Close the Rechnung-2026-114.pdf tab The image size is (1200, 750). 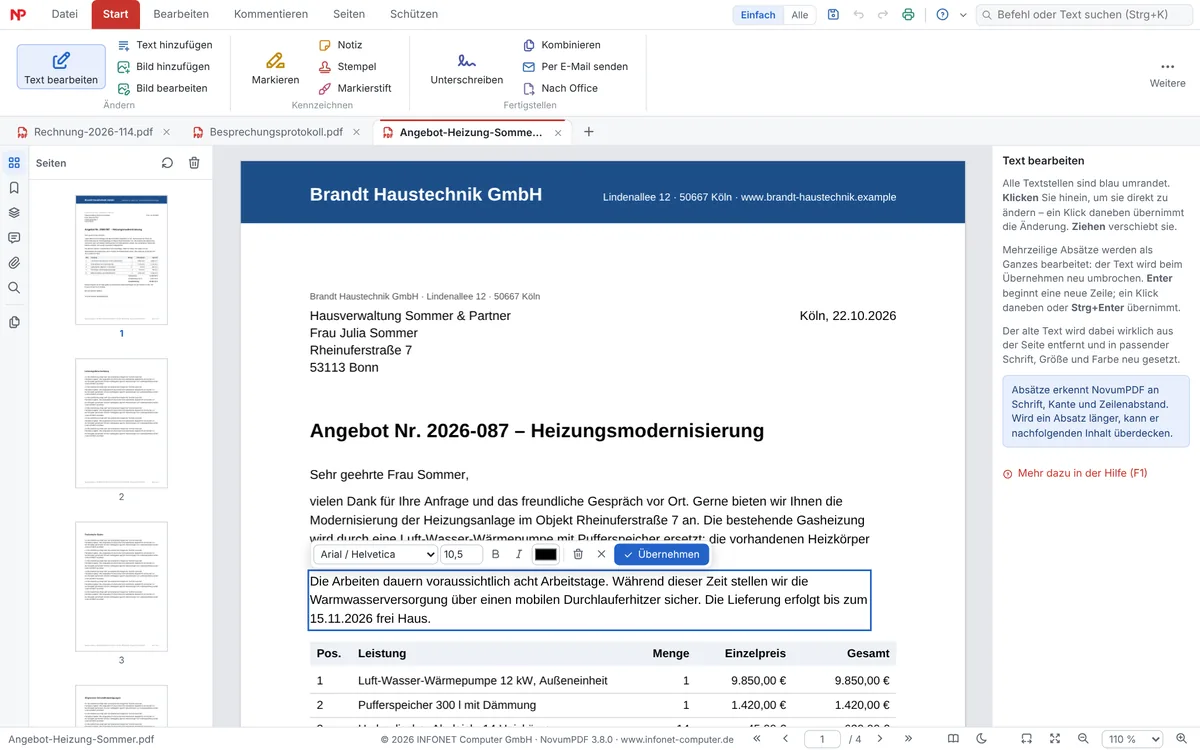166,132
